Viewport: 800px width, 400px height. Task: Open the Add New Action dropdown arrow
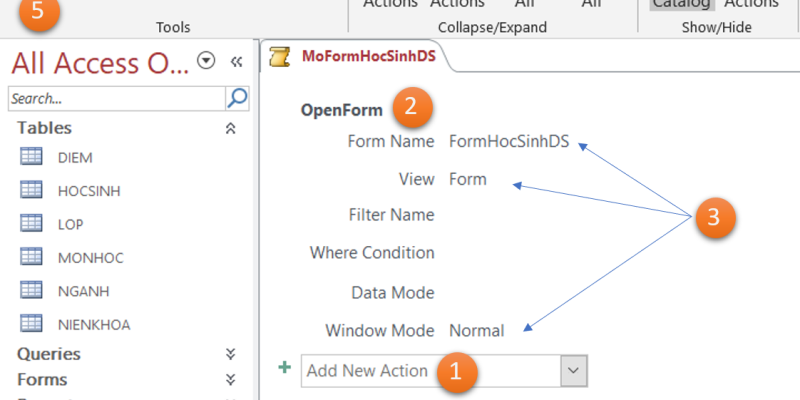[x=573, y=370]
